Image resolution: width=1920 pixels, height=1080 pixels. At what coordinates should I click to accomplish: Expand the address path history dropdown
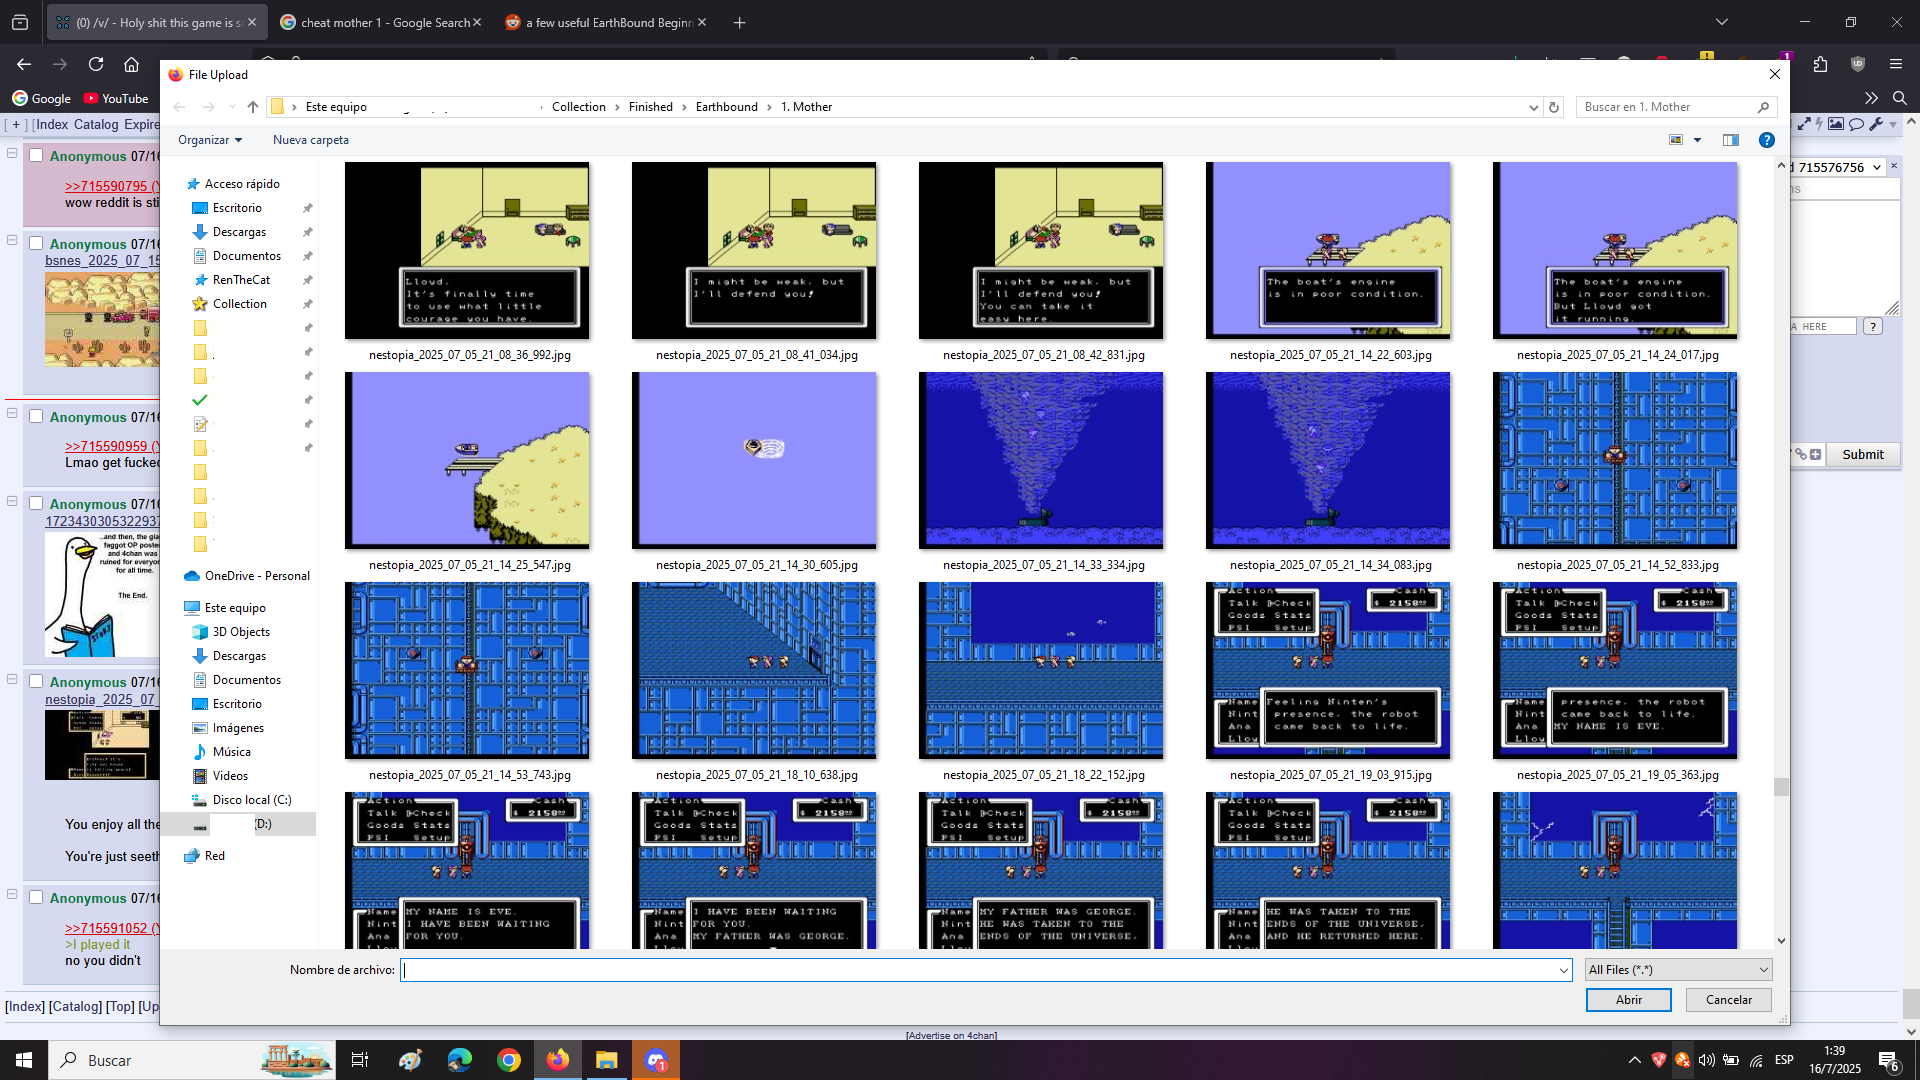click(1534, 107)
